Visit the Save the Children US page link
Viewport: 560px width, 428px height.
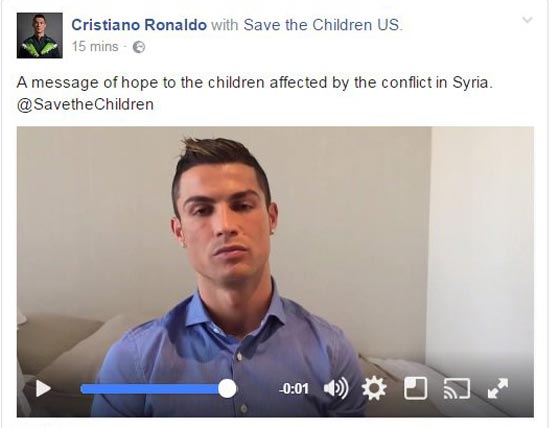(x=322, y=25)
